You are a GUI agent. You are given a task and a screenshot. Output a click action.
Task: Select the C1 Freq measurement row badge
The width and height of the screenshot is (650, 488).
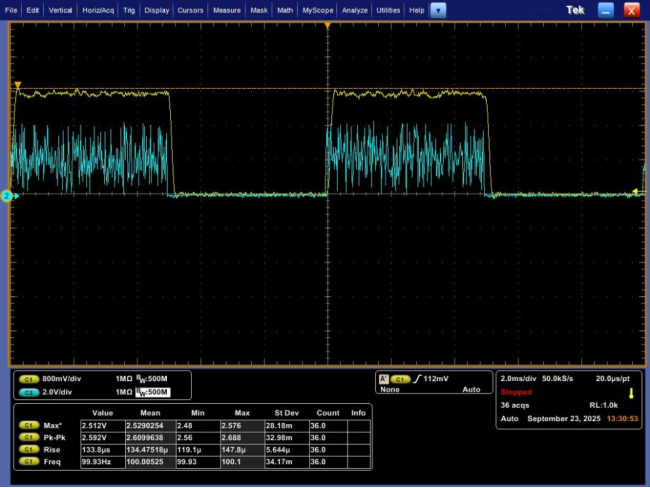click(29, 462)
